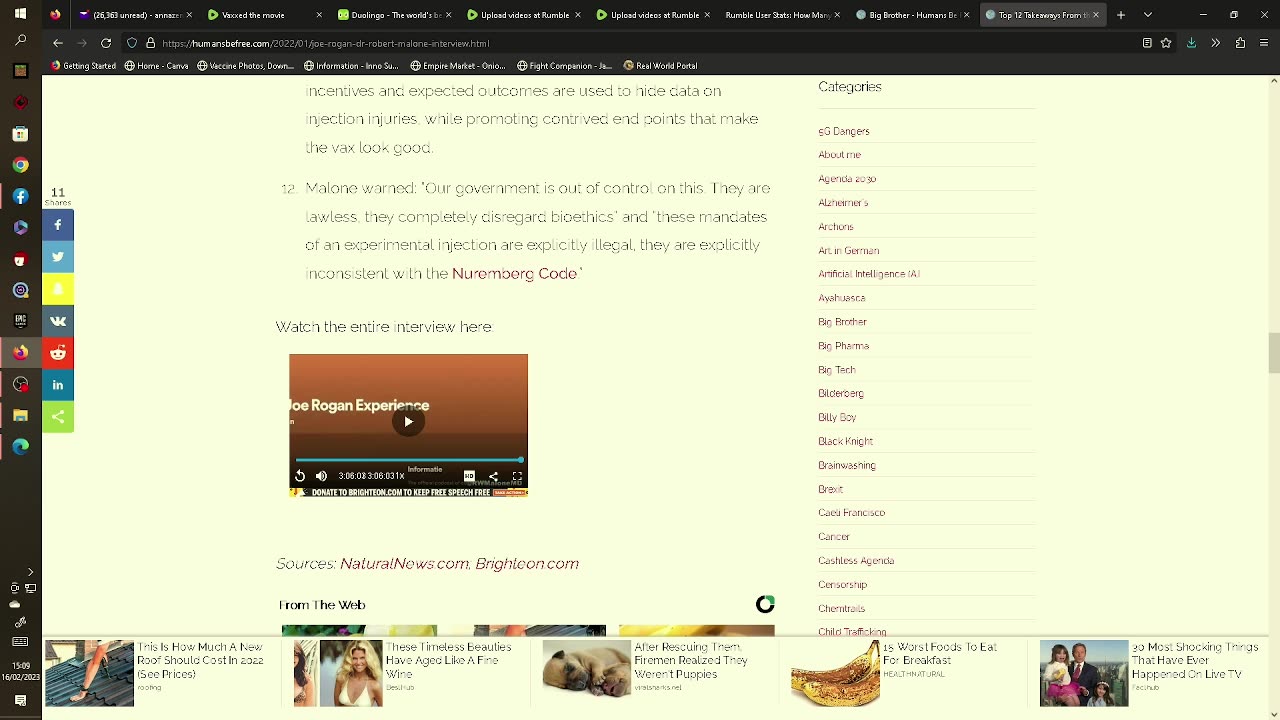Viewport: 1280px width, 720px height.
Task: Open the Censorship category
Action: (842, 585)
